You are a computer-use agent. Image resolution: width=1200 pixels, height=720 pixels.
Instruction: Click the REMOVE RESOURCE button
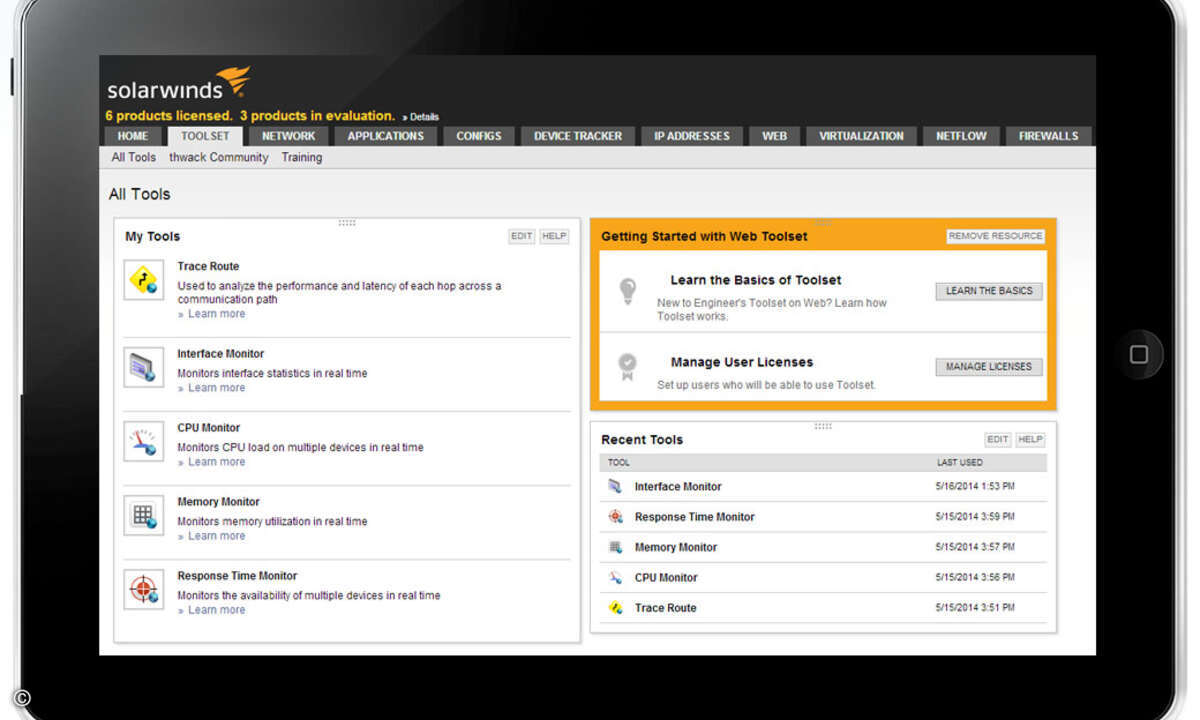point(995,236)
